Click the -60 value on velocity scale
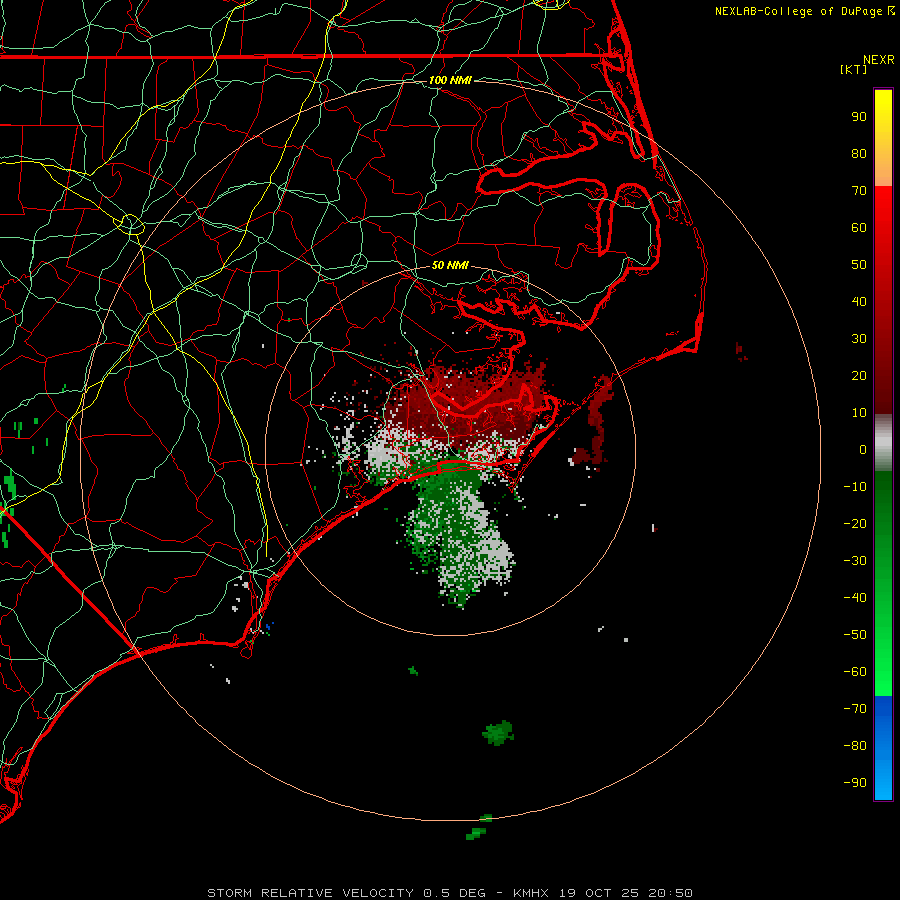The width and height of the screenshot is (900, 900). click(x=855, y=672)
